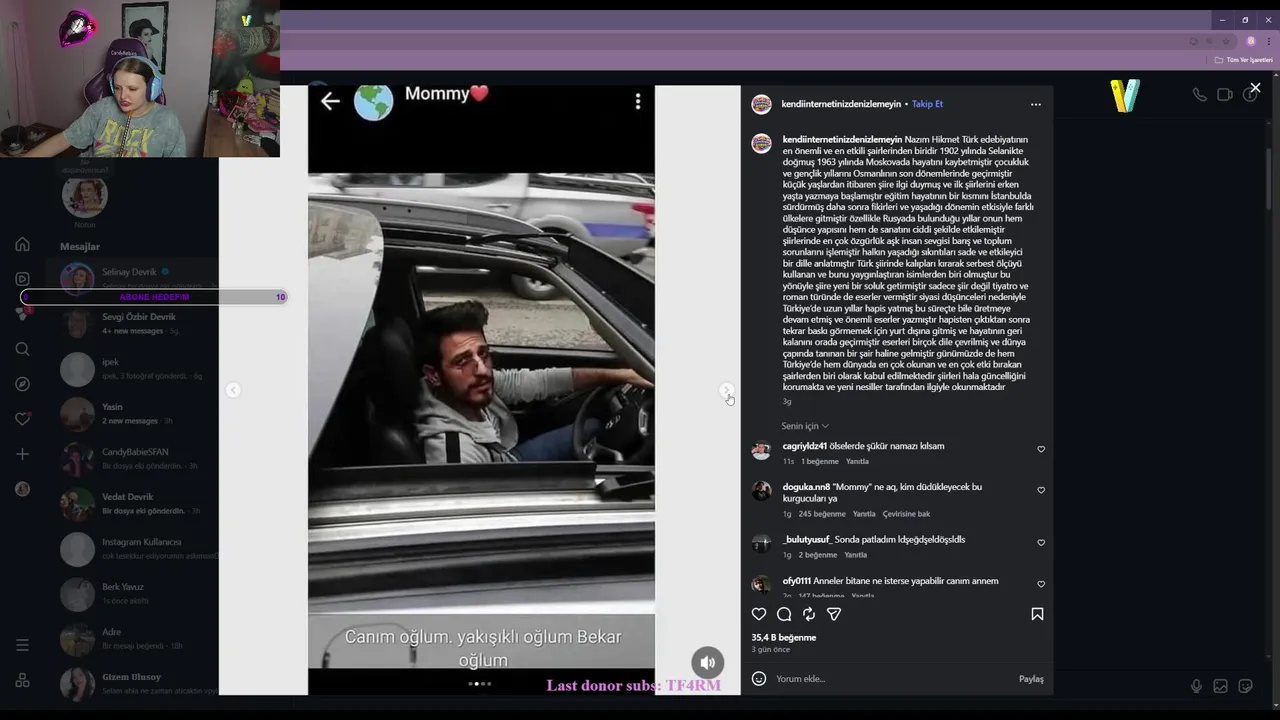Viewport: 1280px width, 720px height.
Task: Open sticker picker icon in chat
Action: click(1245, 686)
